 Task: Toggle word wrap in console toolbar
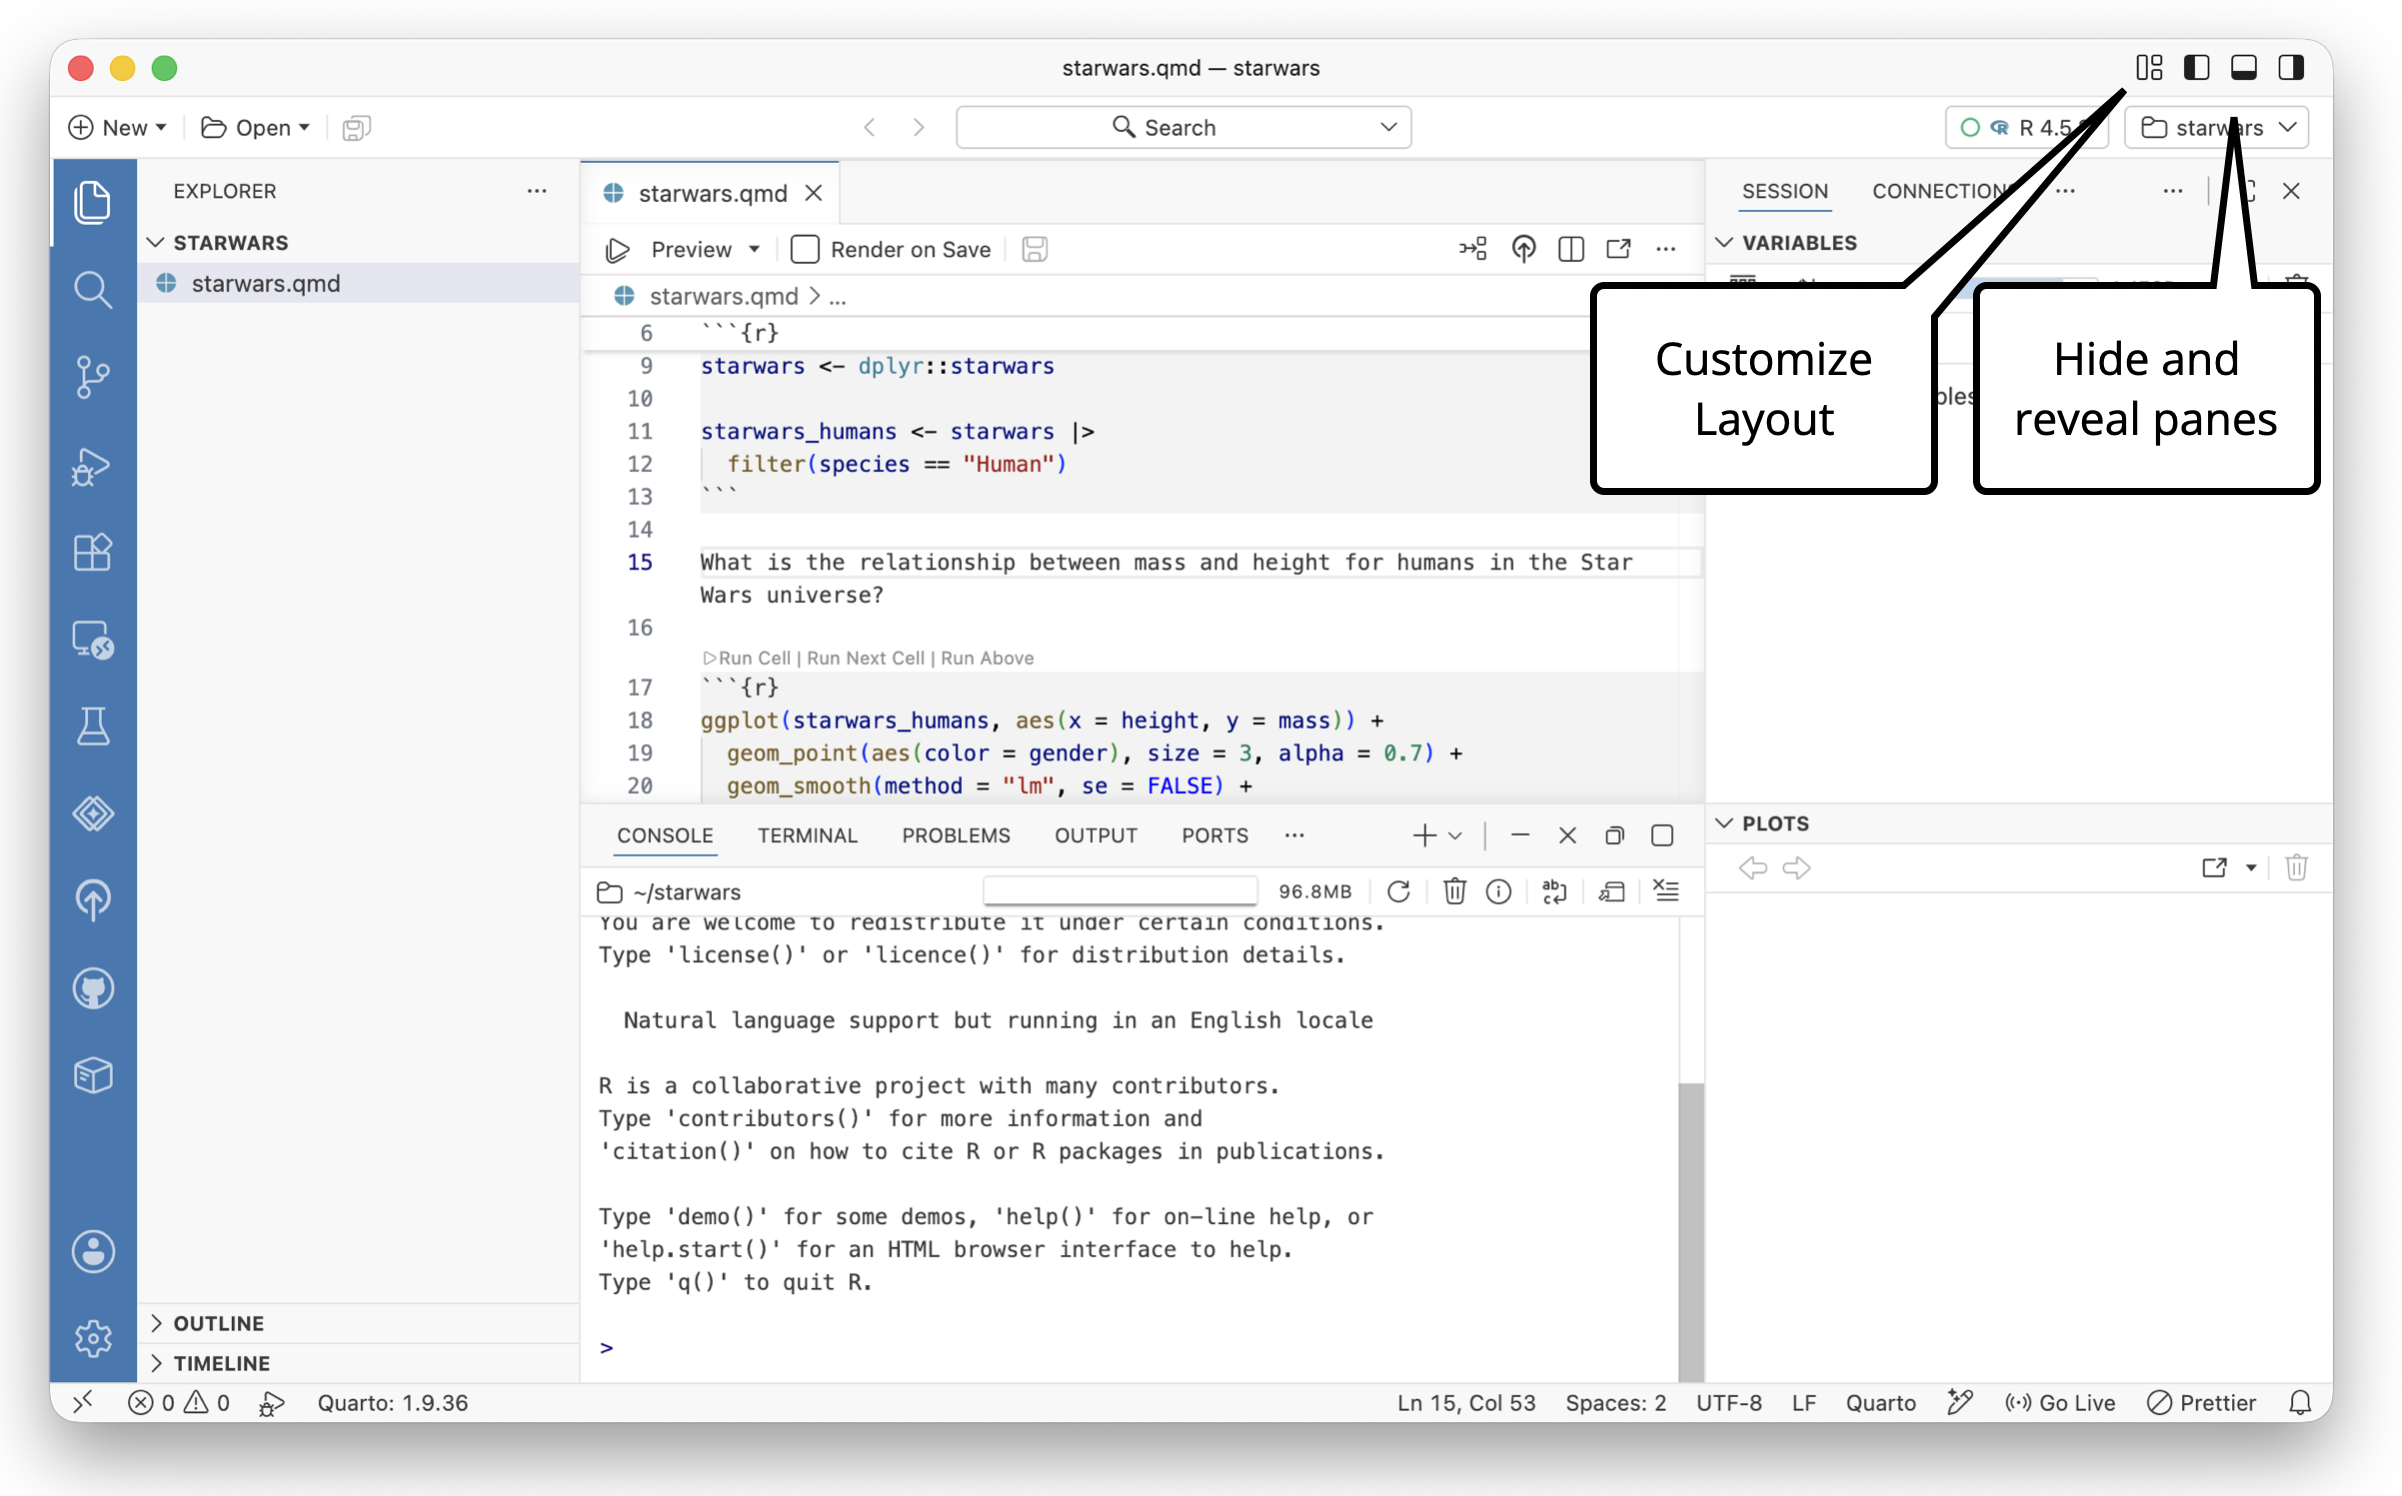1554,891
